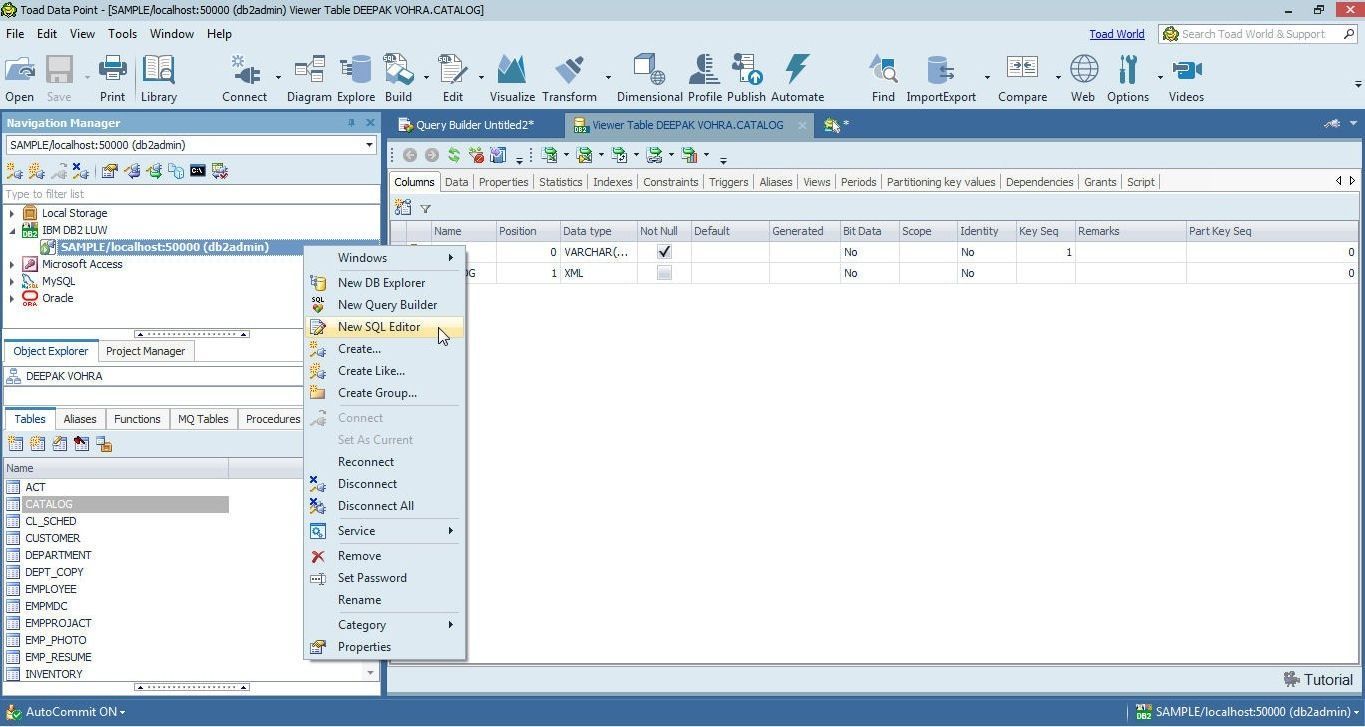Open the Tools menu
Image resolution: width=1365 pixels, height=727 pixels.
[122, 33]
